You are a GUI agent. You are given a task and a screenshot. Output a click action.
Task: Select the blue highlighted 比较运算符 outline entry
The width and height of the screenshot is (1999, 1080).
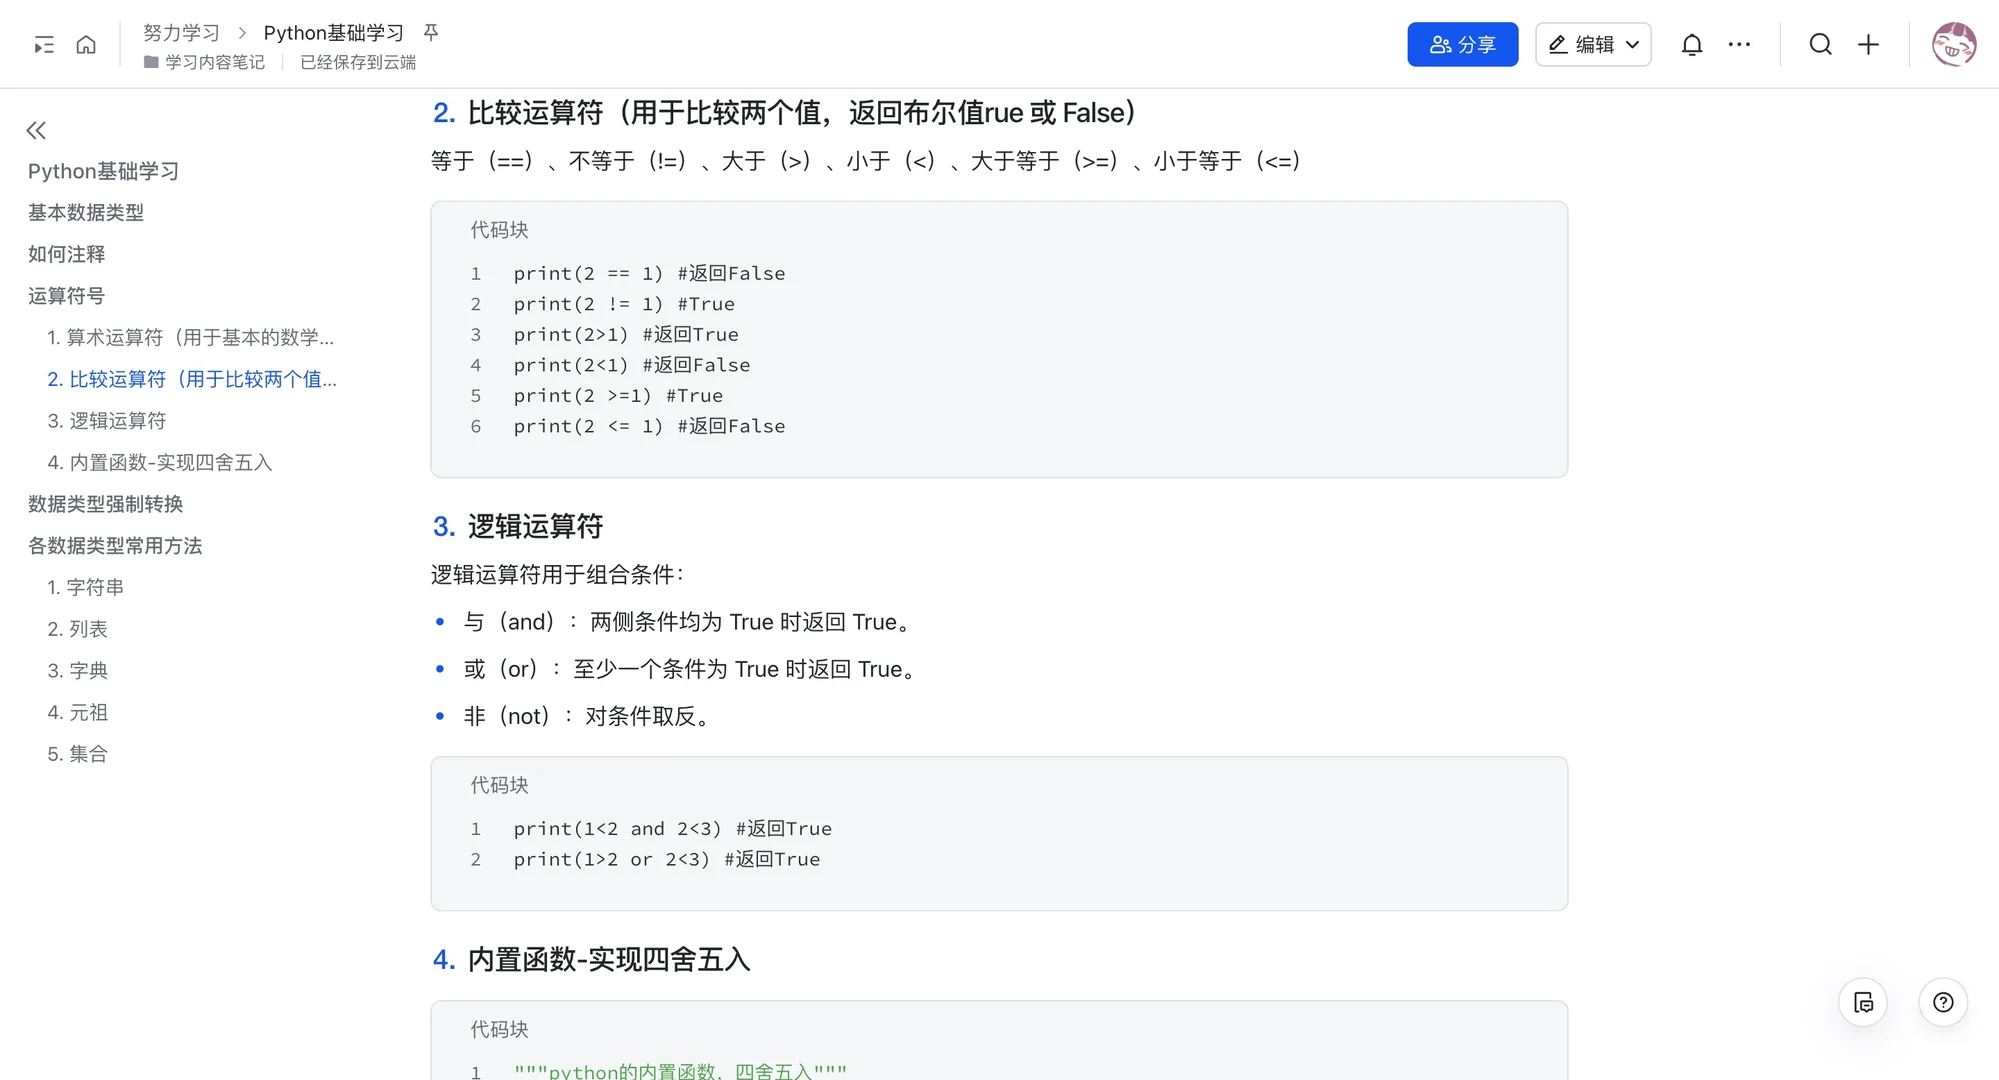pyautogui.click(x=192, y=379)
